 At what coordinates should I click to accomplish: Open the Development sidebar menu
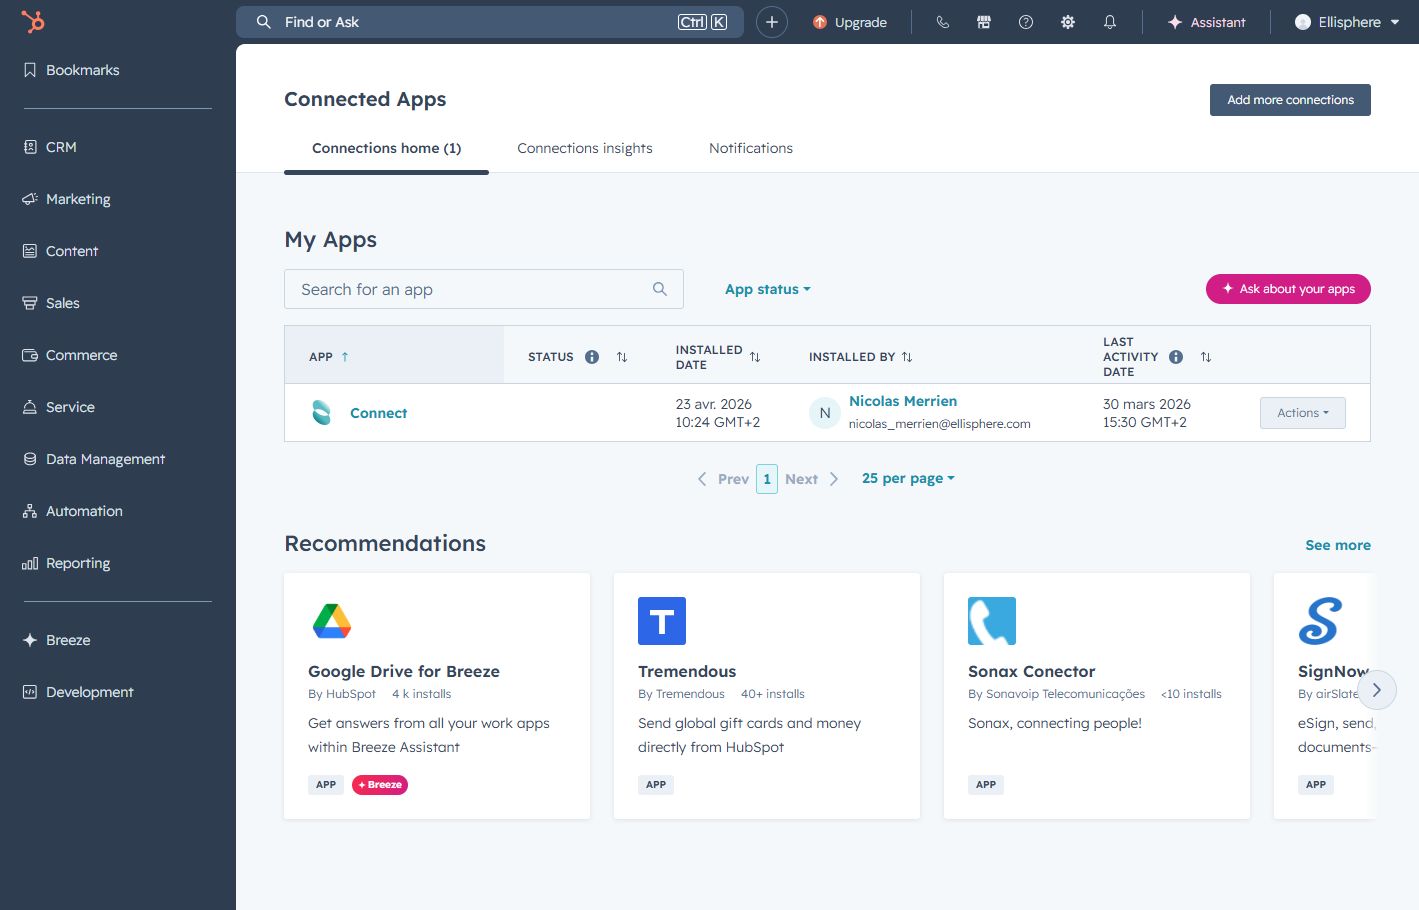click(78, 692)
